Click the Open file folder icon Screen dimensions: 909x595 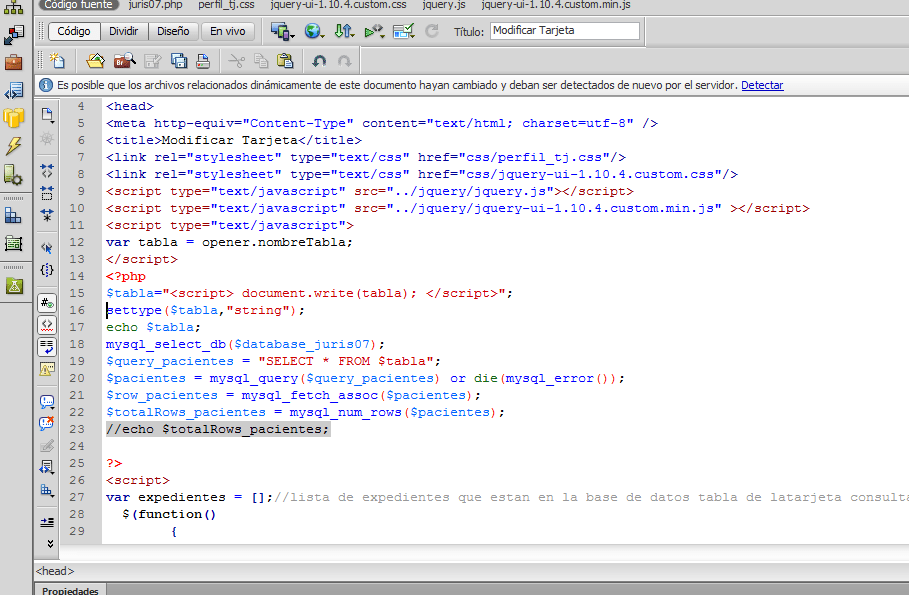96,60
